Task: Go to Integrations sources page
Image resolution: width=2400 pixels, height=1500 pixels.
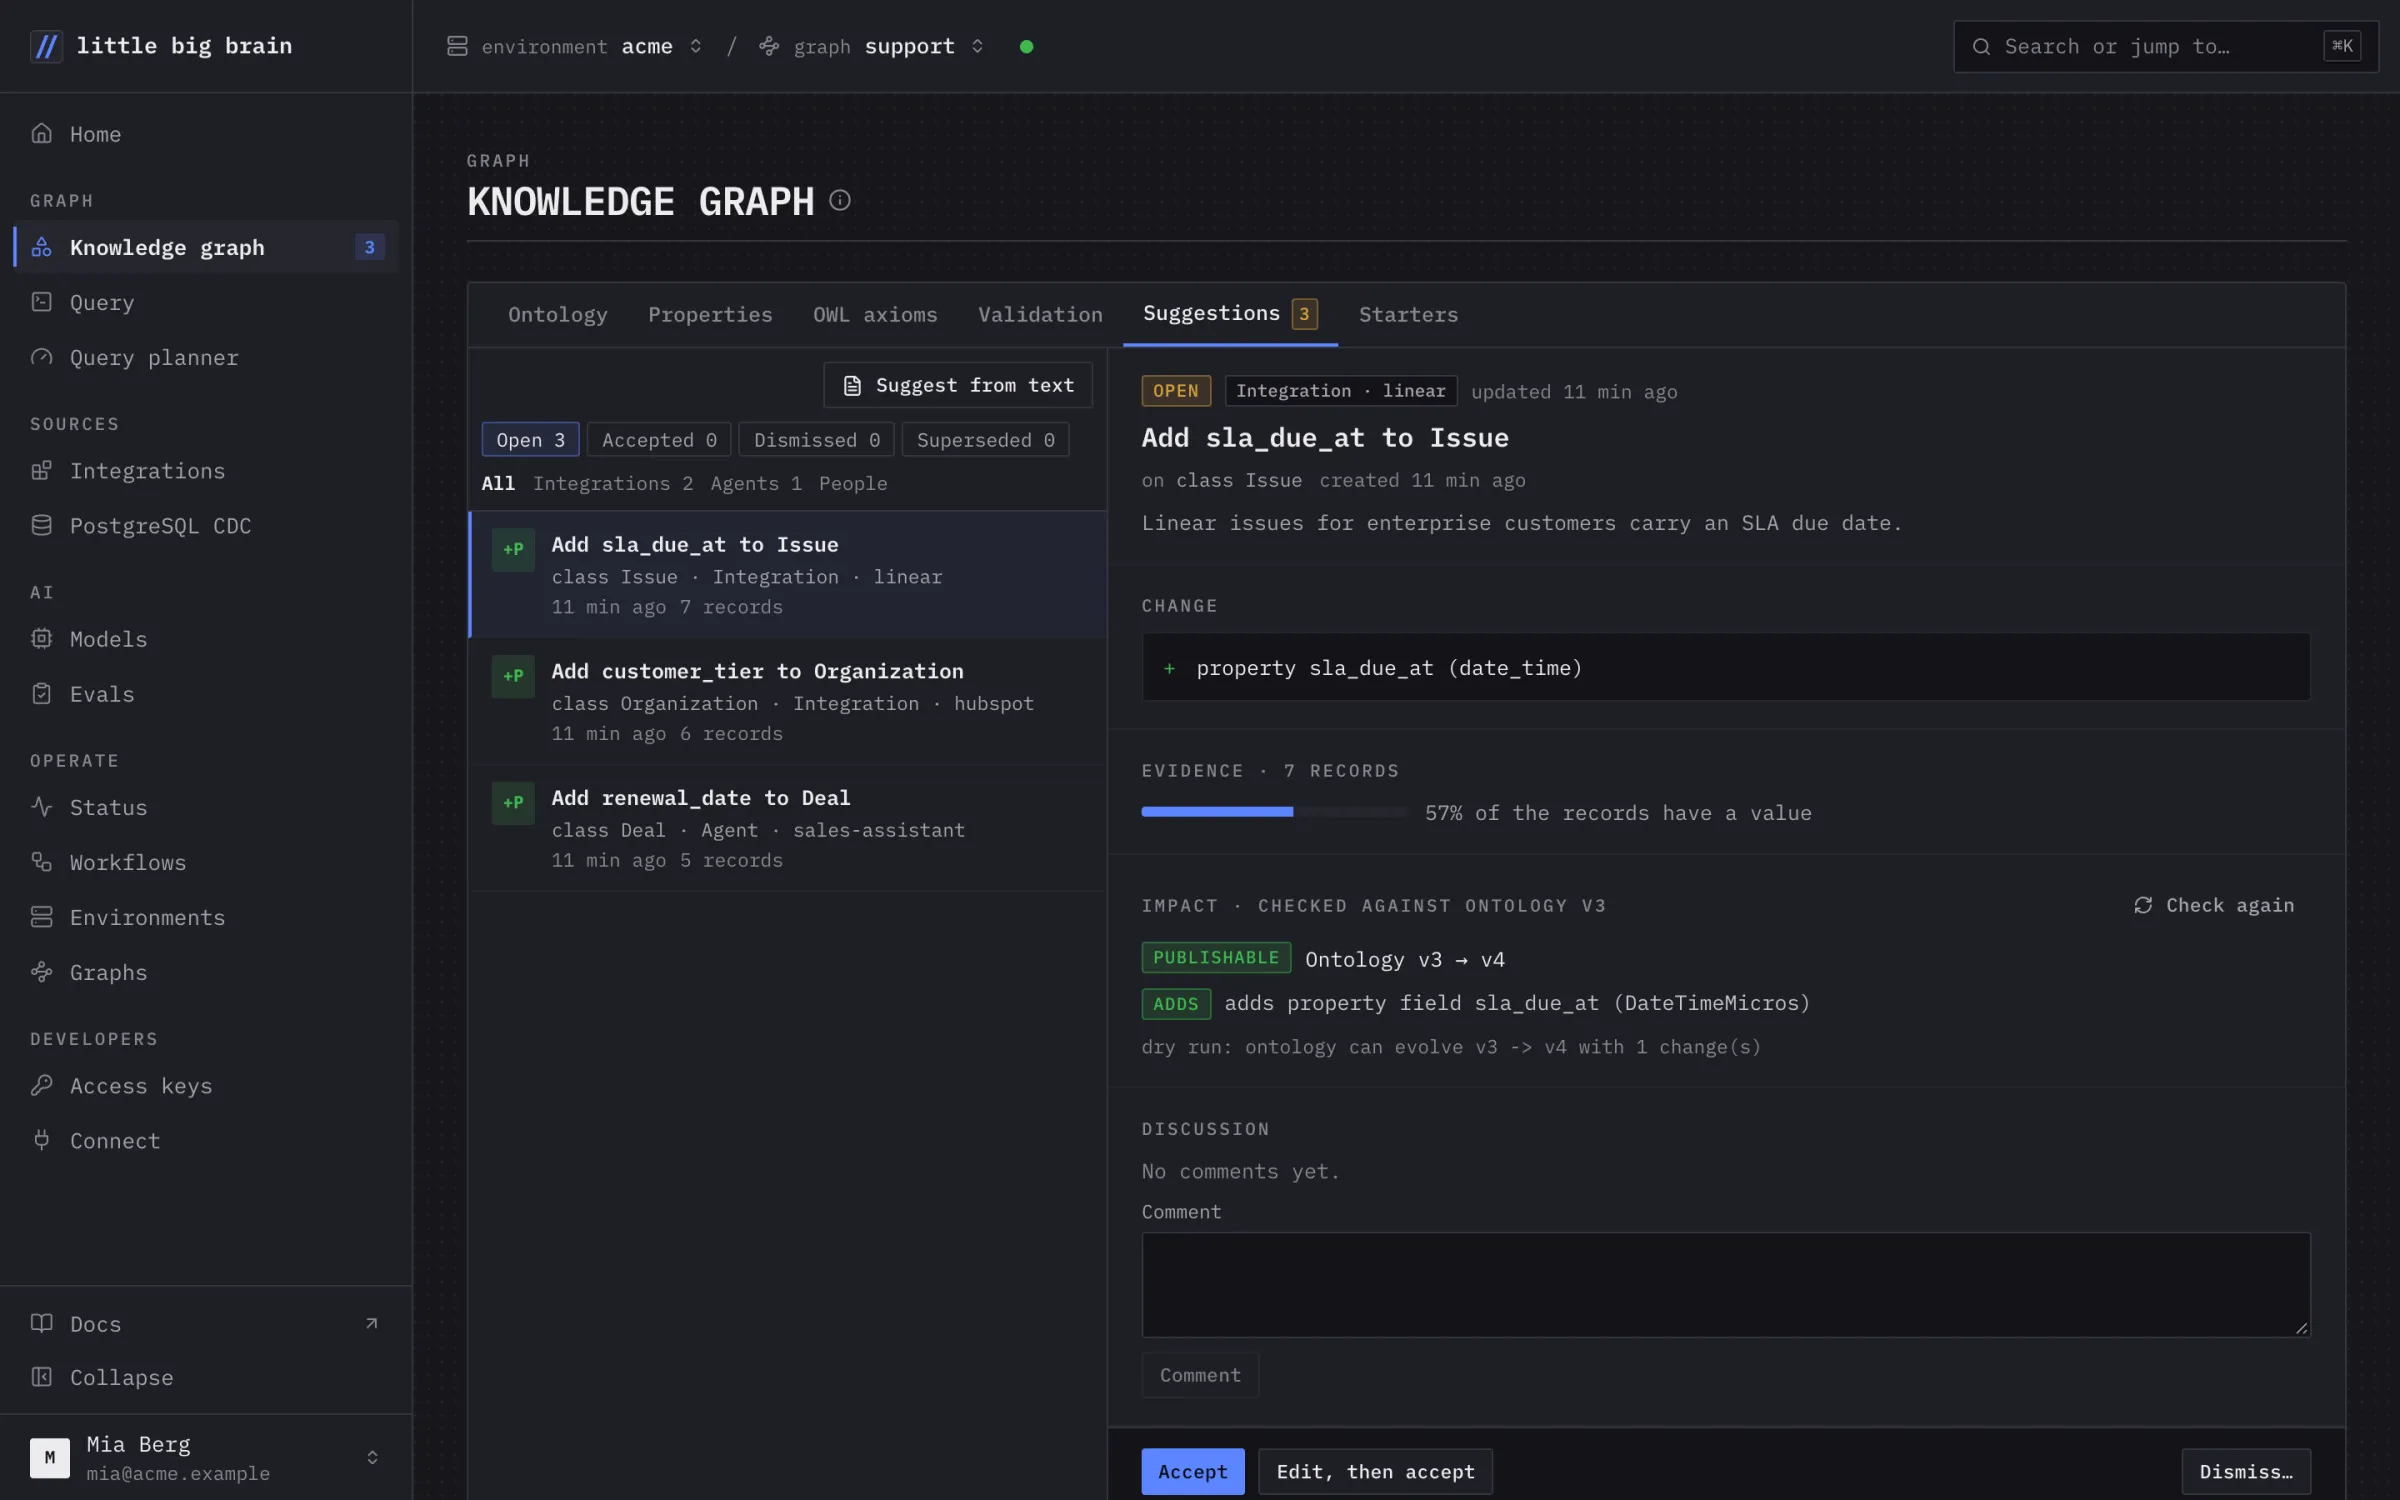Action: point(206,470)
